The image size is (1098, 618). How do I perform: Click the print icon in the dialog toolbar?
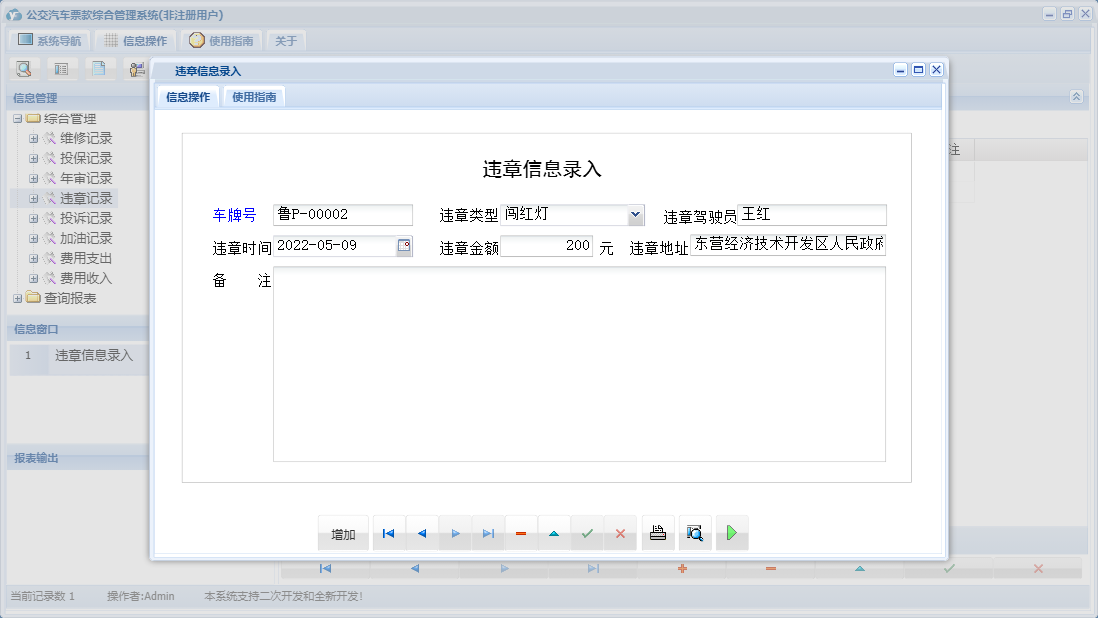[x=657, y=533]
